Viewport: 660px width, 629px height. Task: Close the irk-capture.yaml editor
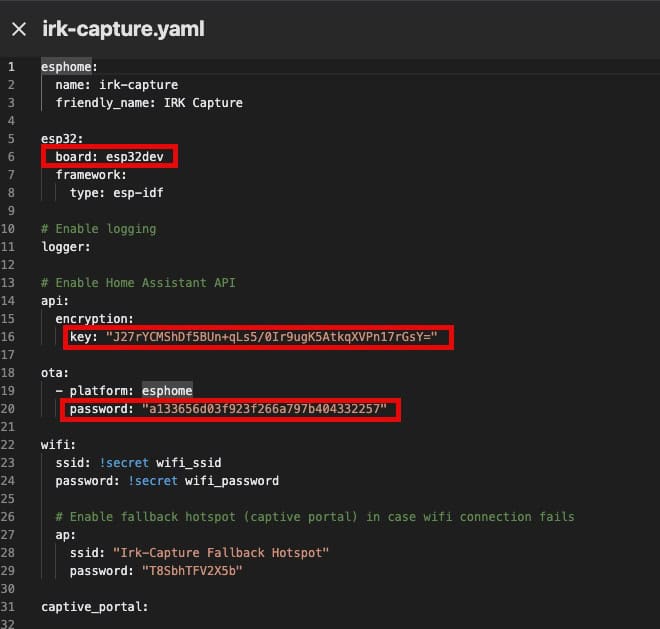click(x=18, y=29)
